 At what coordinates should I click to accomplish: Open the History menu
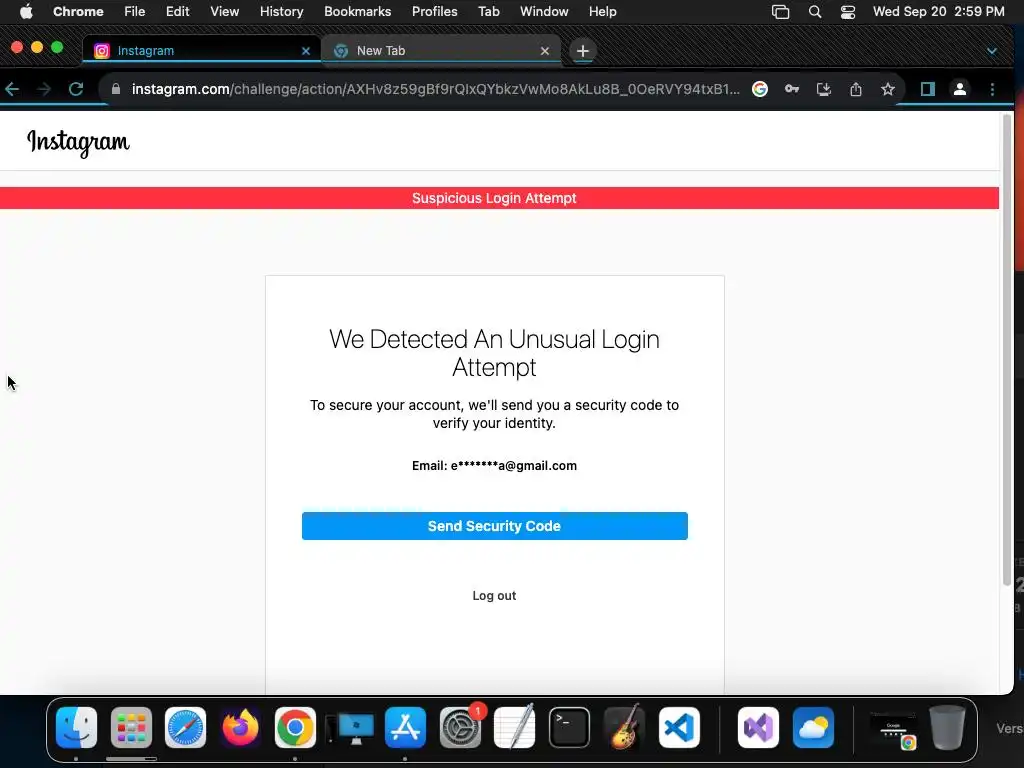point(281,12)
